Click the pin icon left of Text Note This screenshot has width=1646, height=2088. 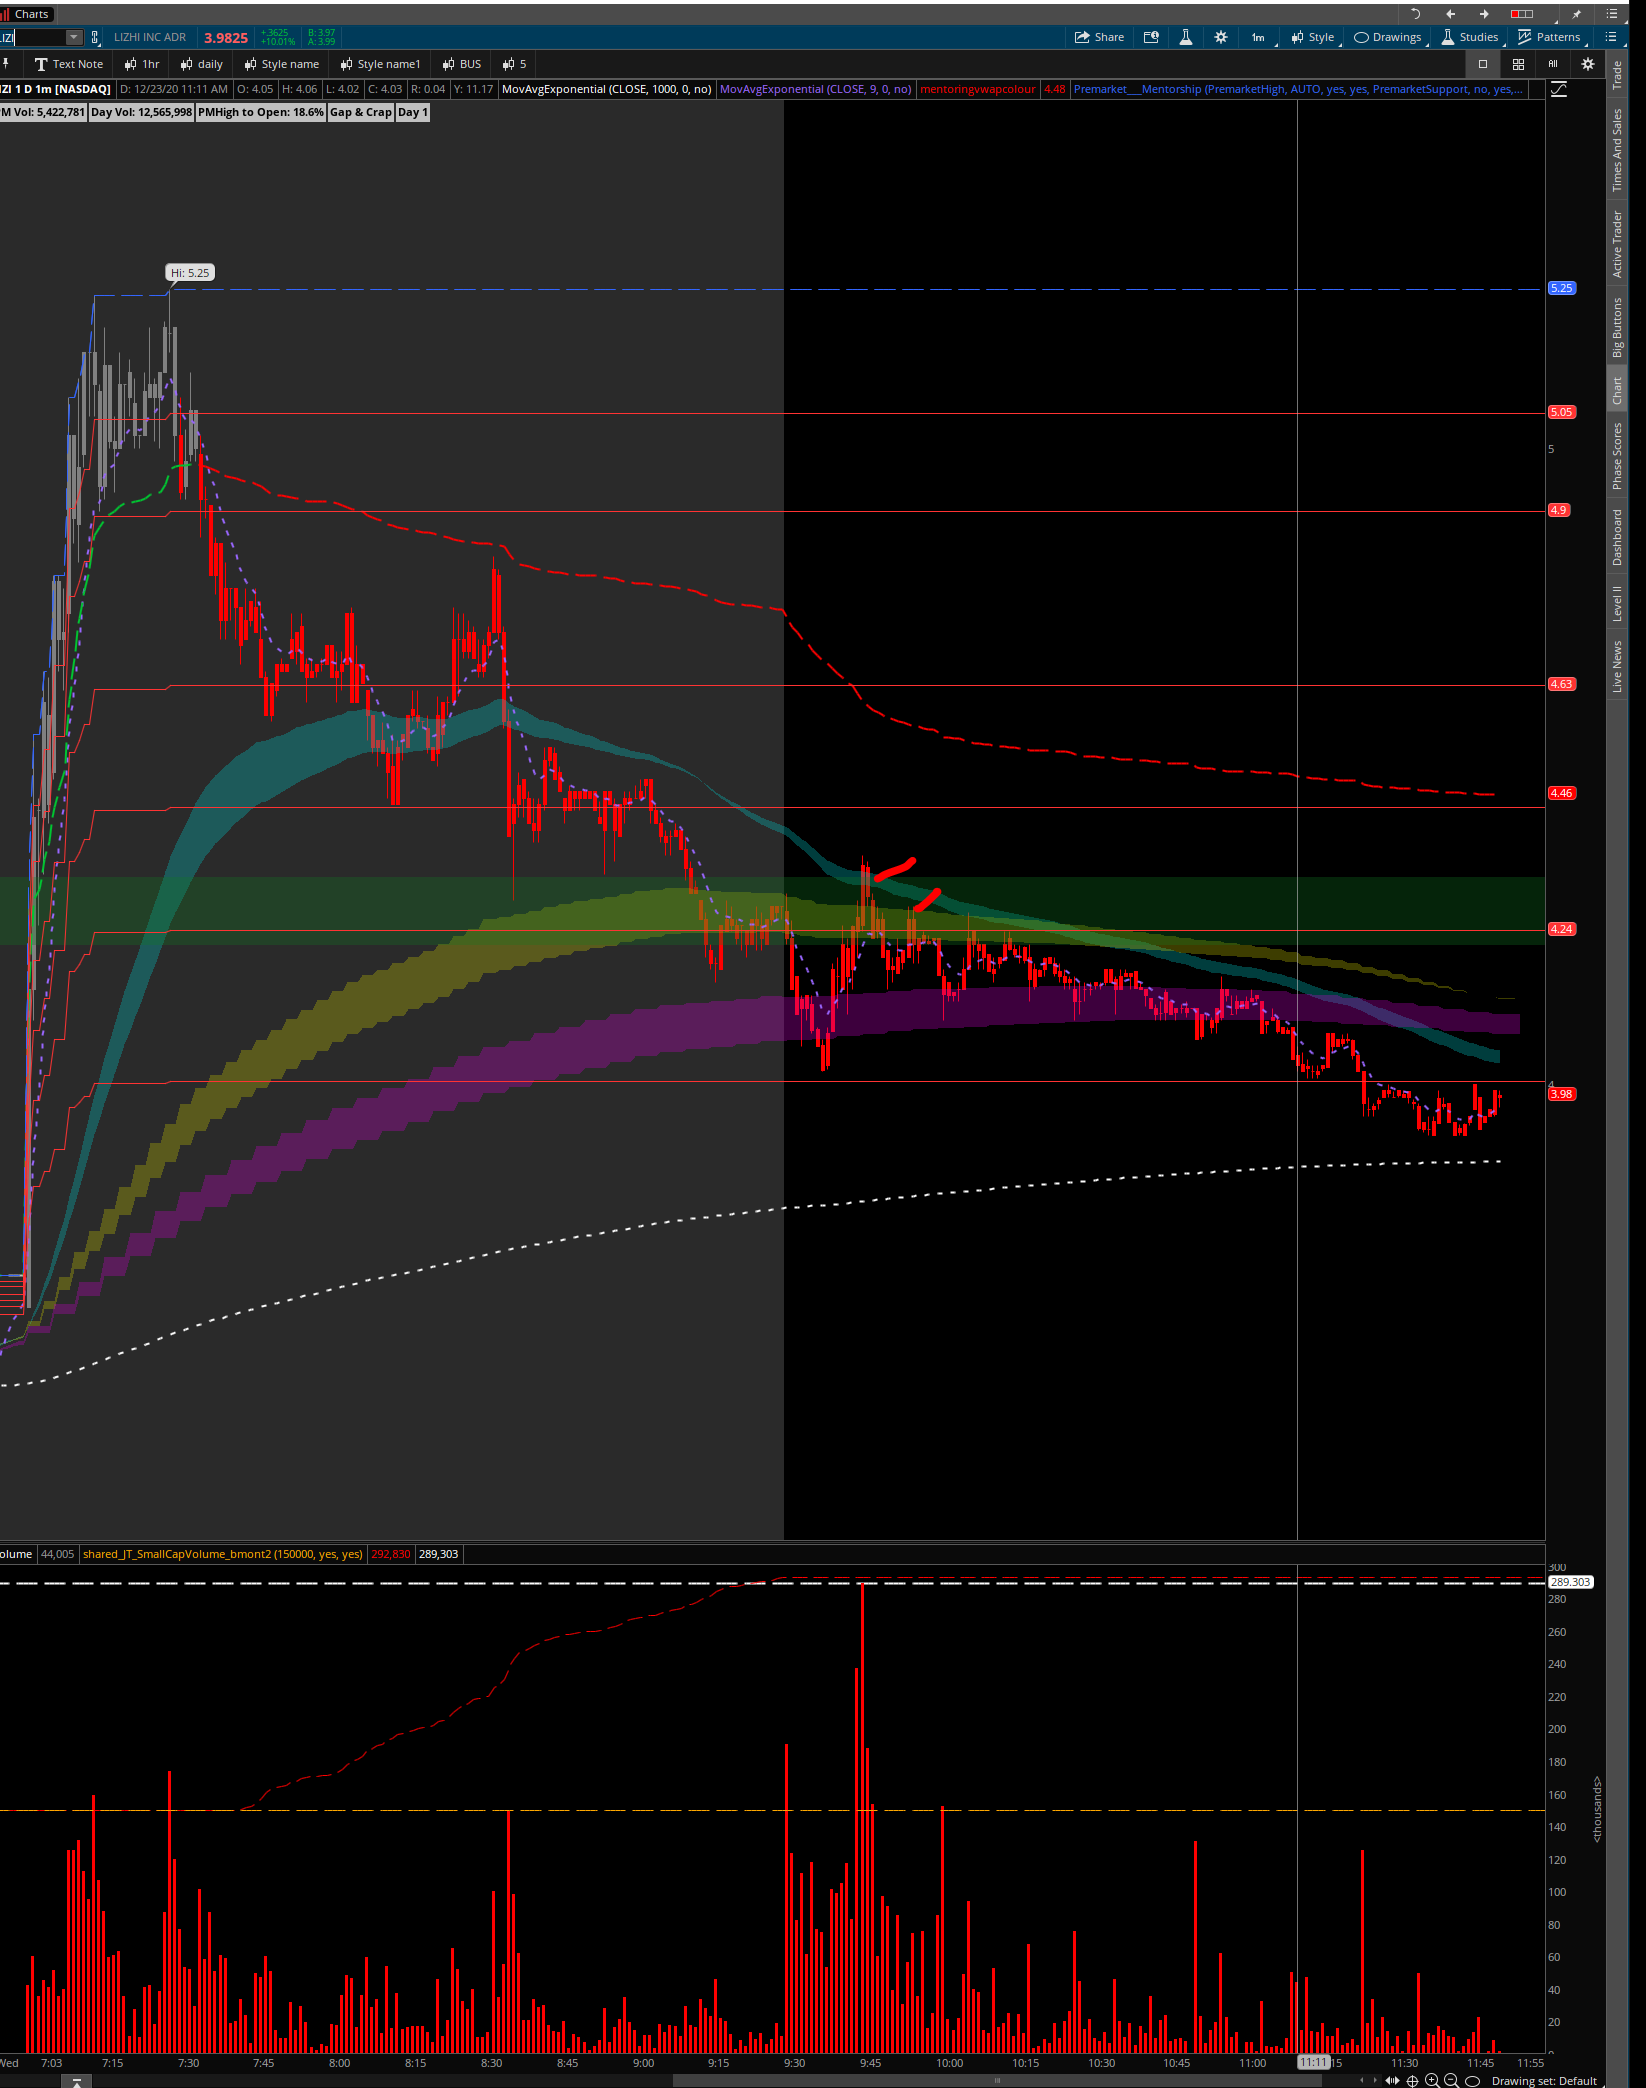(x=6, y=64)
